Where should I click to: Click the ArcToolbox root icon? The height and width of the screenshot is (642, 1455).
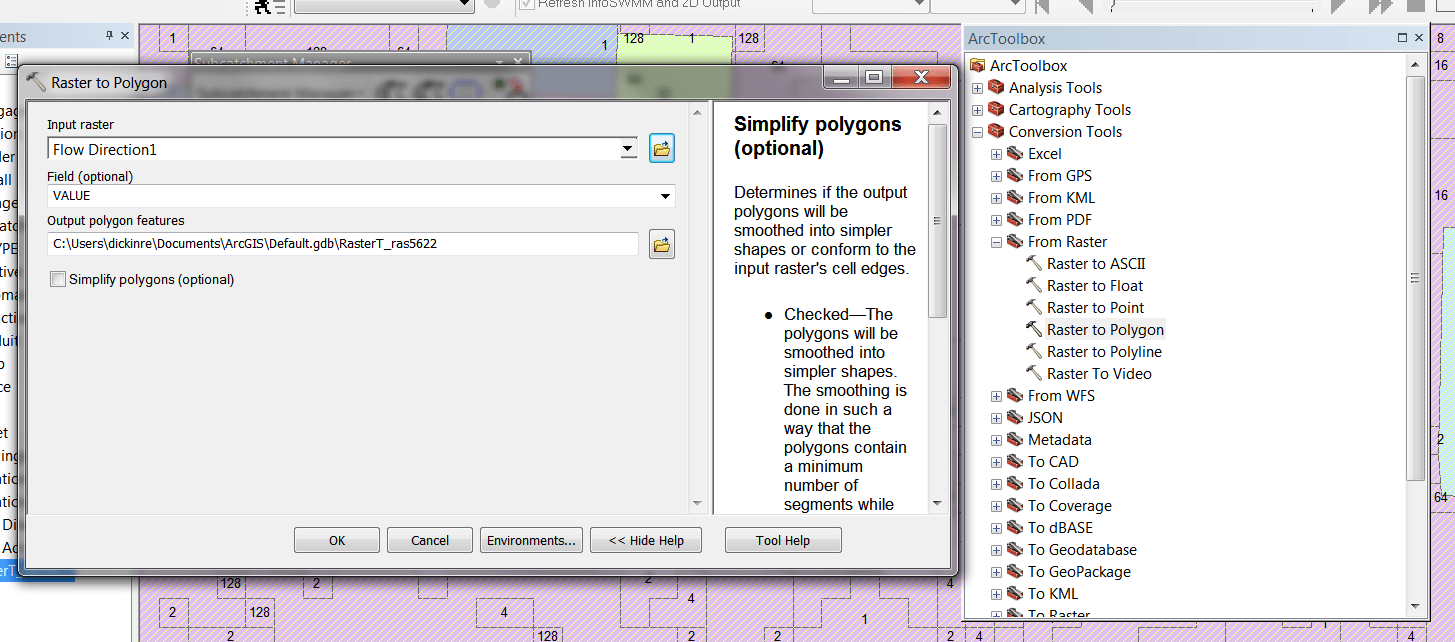pos(977,66)
